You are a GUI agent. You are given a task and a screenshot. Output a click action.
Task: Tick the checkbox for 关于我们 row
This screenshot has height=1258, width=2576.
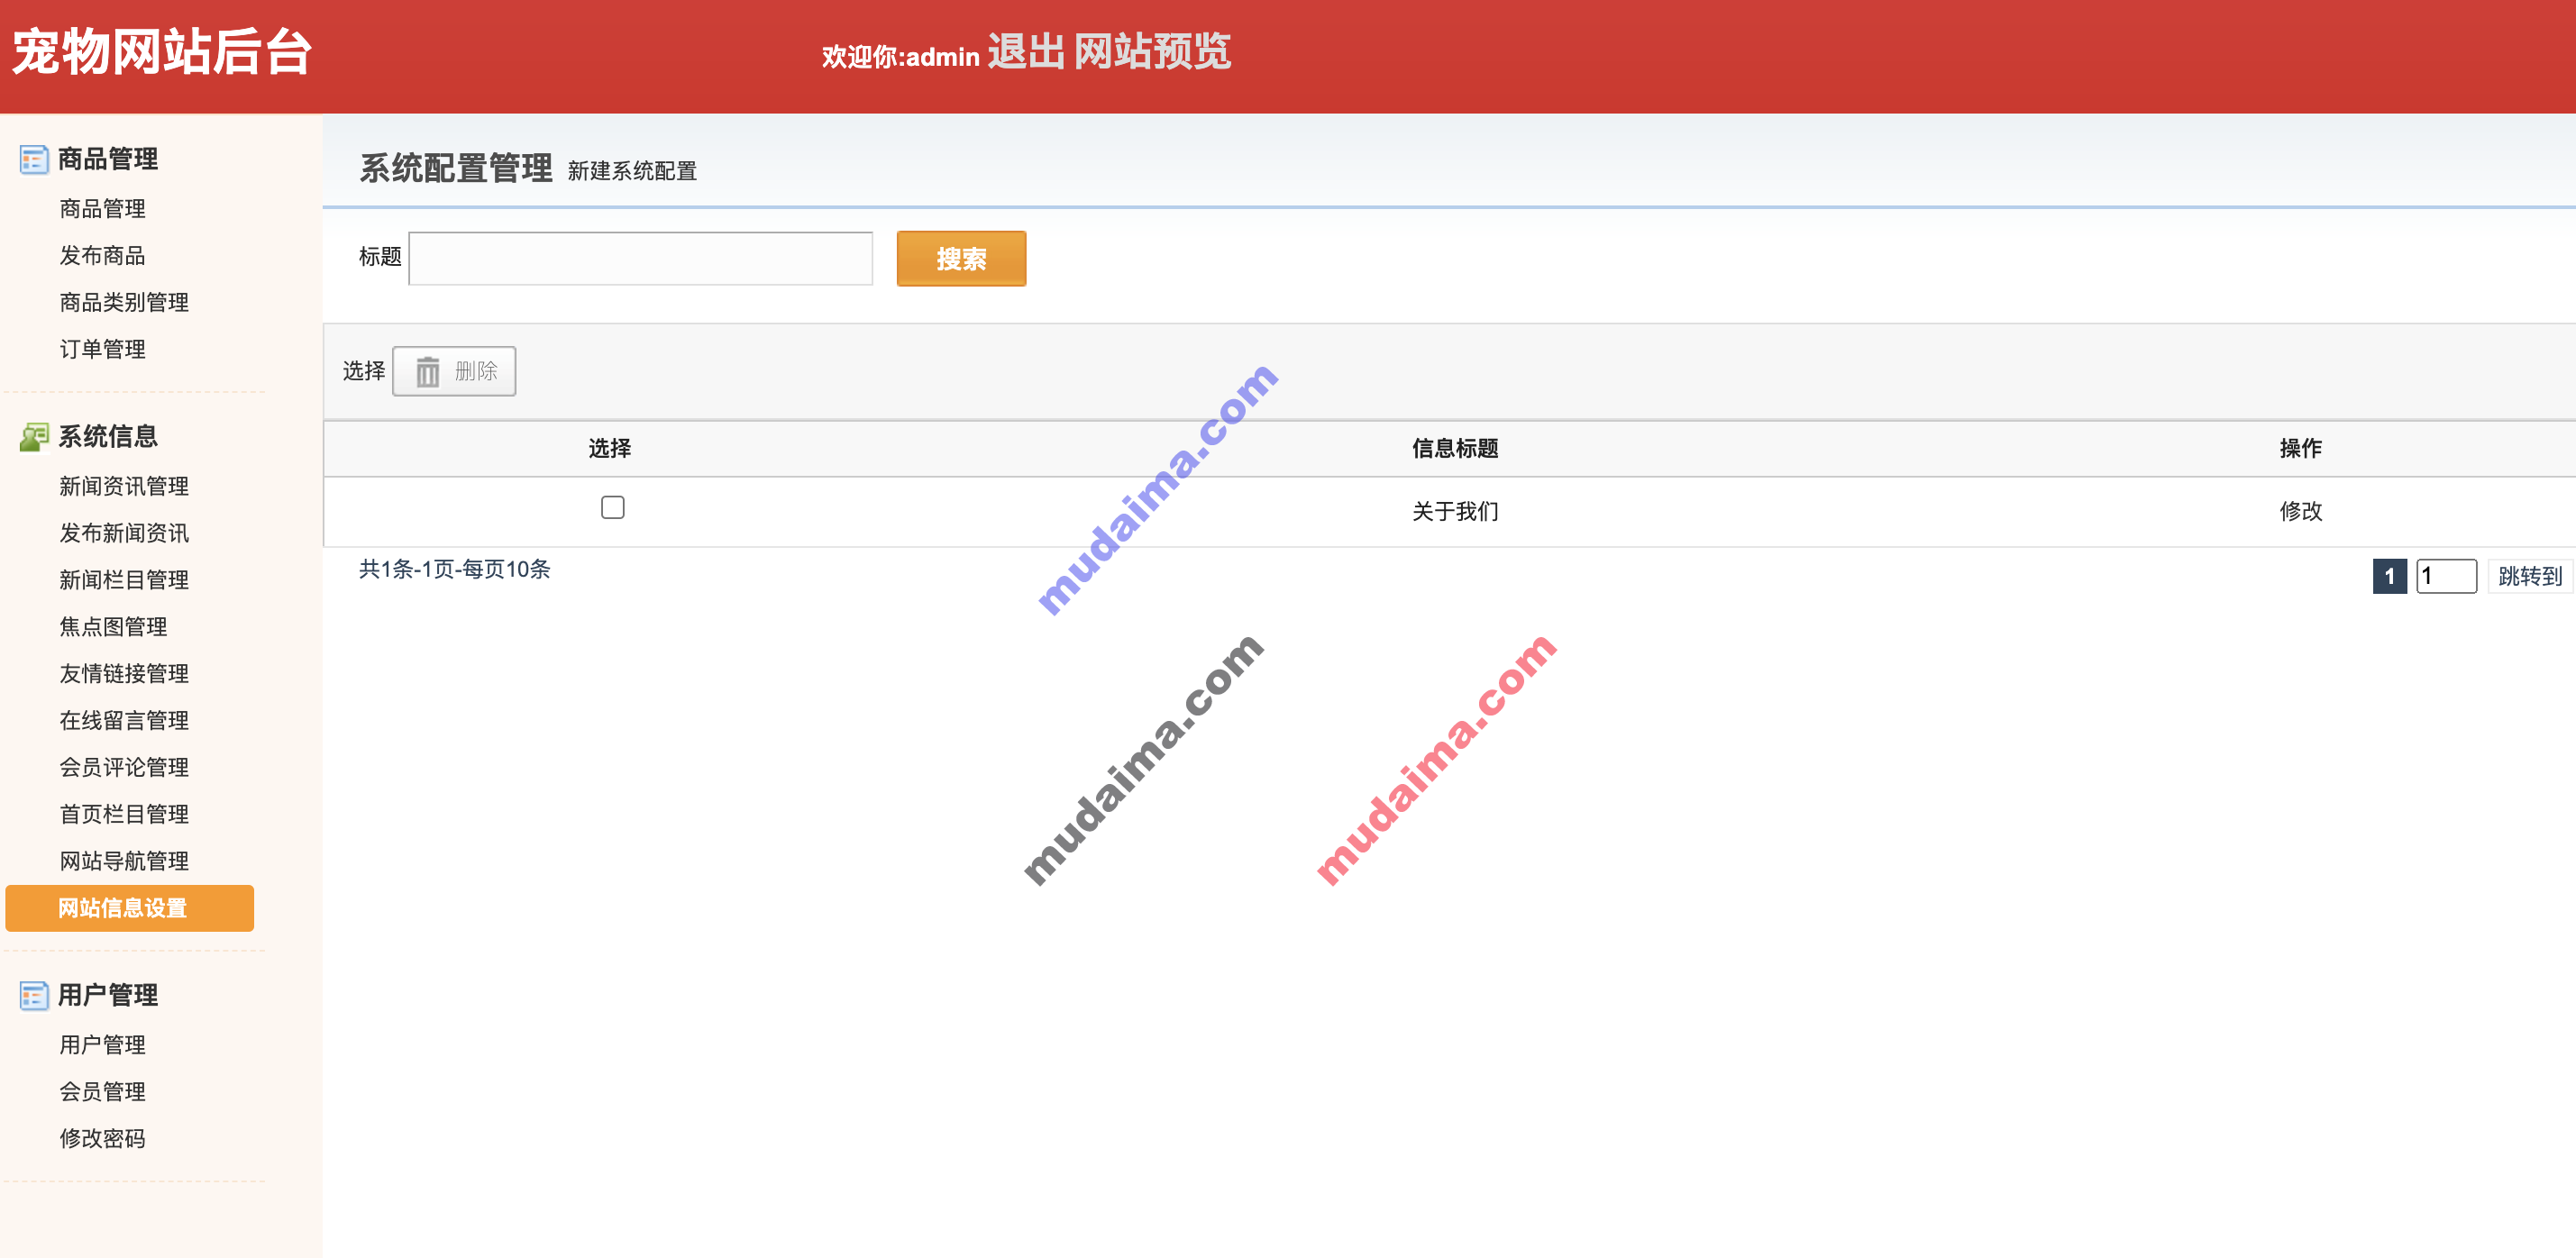click(x=612, y=508)
